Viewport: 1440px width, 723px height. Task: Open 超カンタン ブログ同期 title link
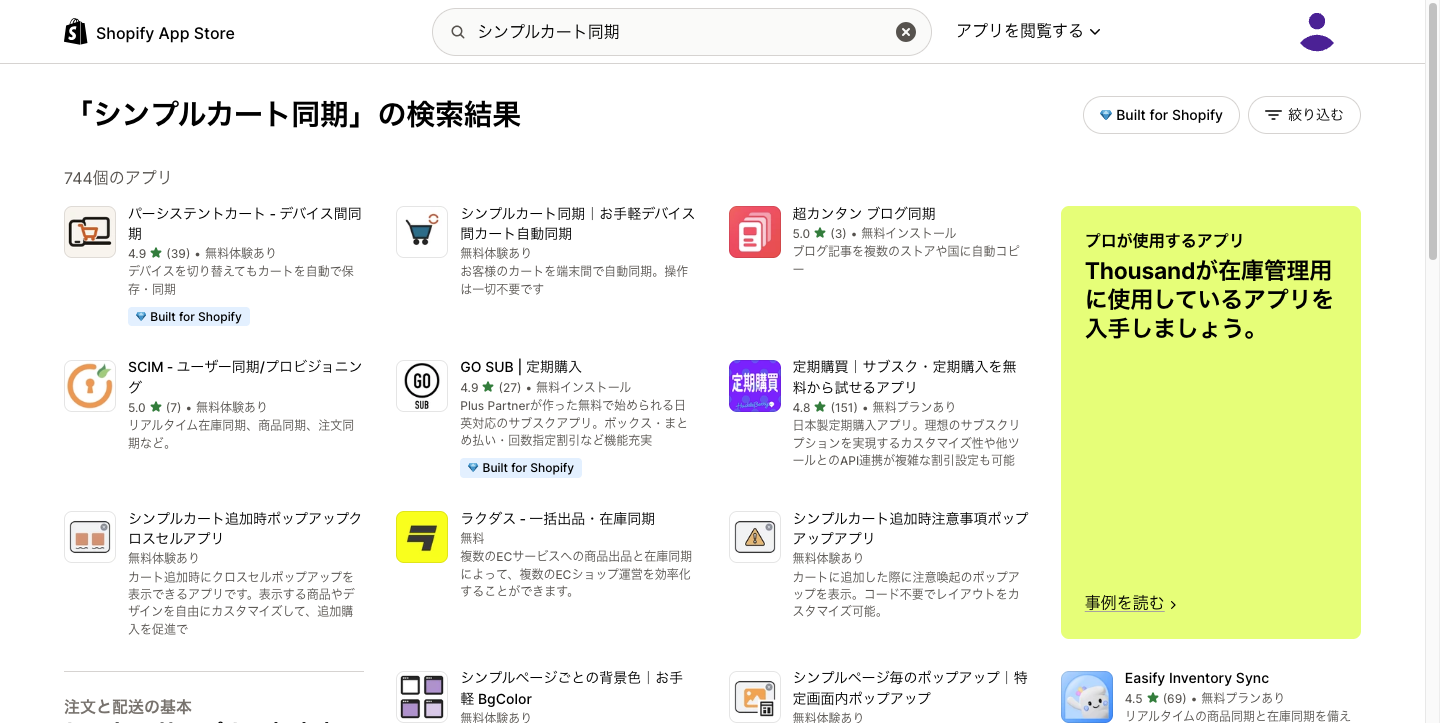864,213
